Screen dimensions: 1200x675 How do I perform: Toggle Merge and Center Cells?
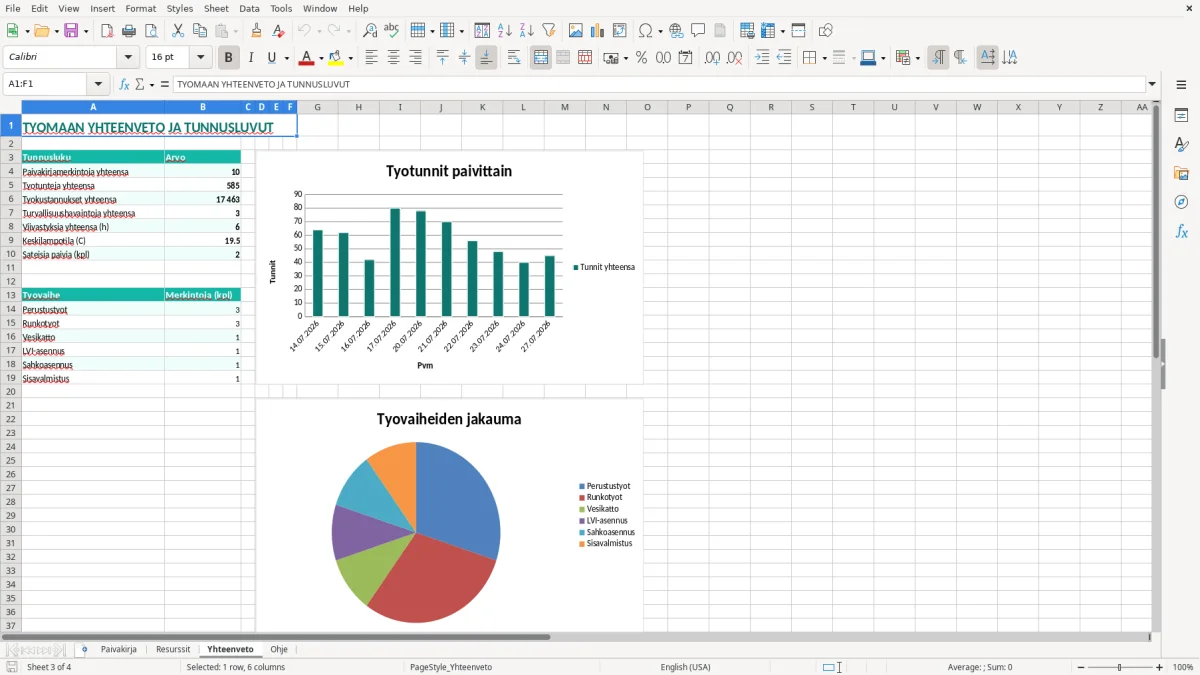541,58
